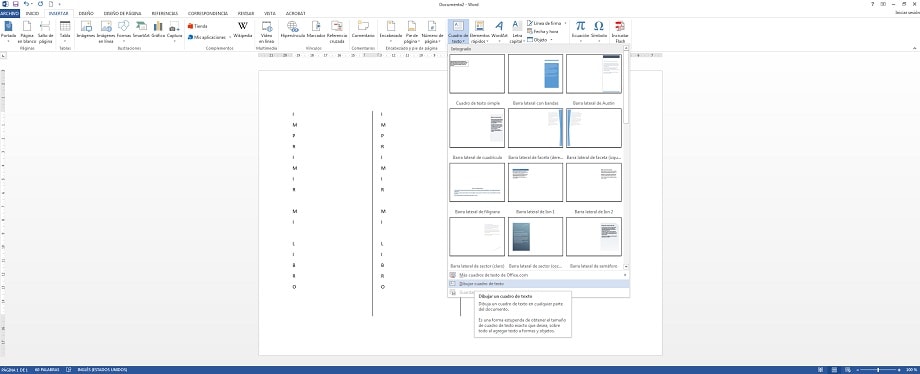Undo last action in quick access toolbar
Screen dimensions: 920x374
26,4
